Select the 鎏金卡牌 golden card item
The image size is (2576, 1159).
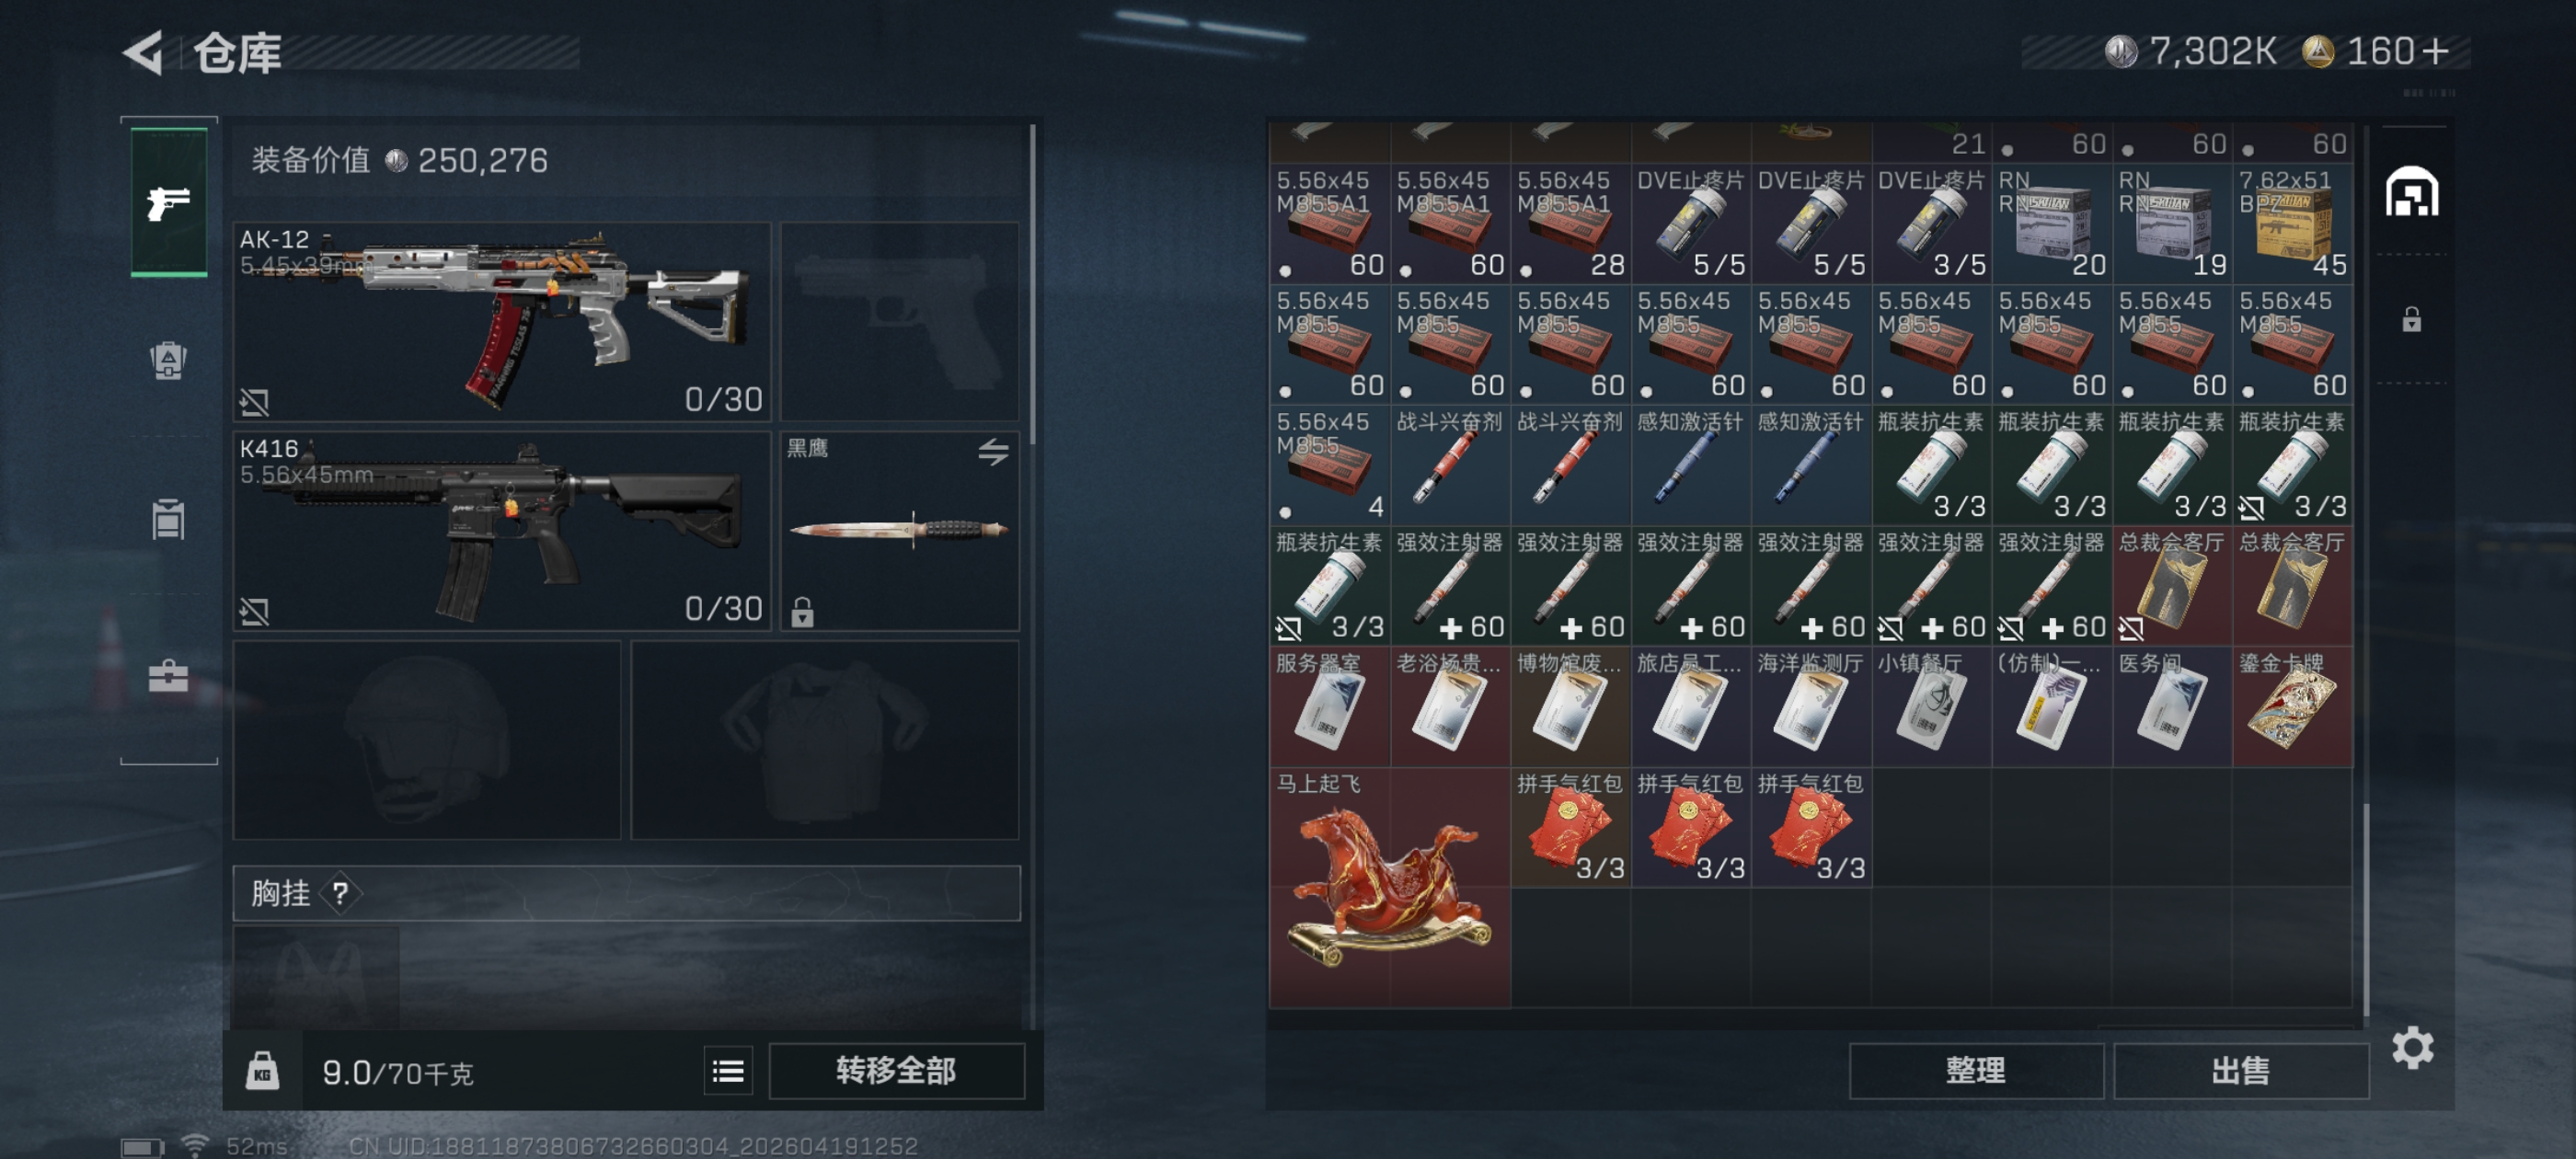(2292, 707)
